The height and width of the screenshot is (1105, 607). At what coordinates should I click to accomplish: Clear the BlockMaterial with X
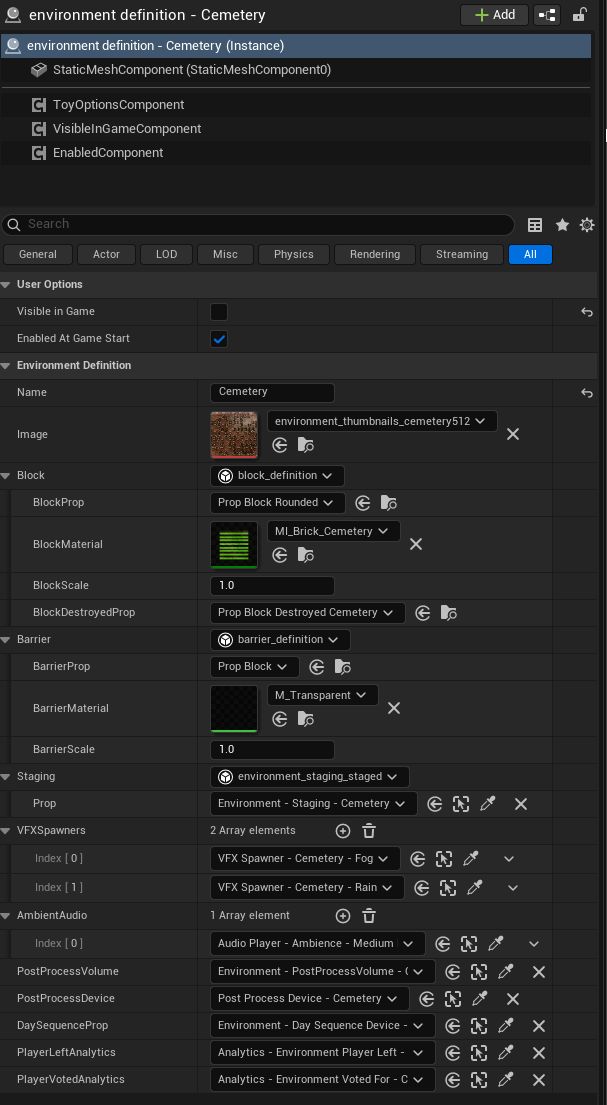pos(416,544)
